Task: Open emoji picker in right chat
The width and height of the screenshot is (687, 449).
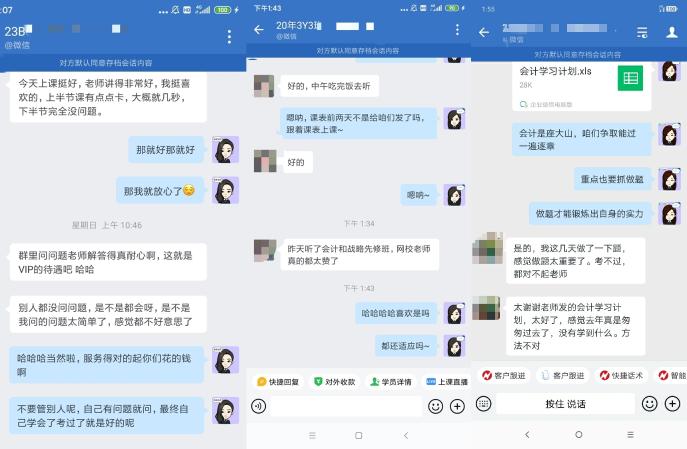Action: [649, 403]
